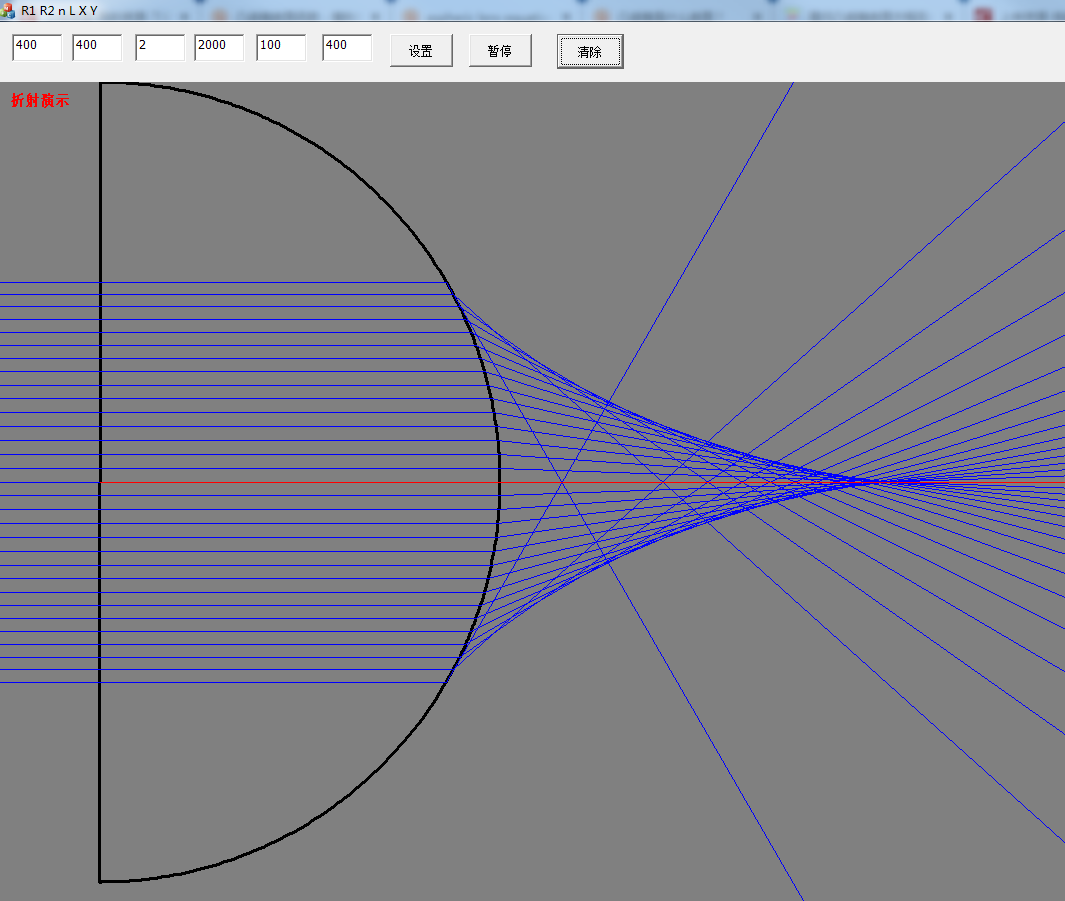Screen dimensions: 1065x901
Task: Click the top corner of the lens outline
Action: [101, 84]
